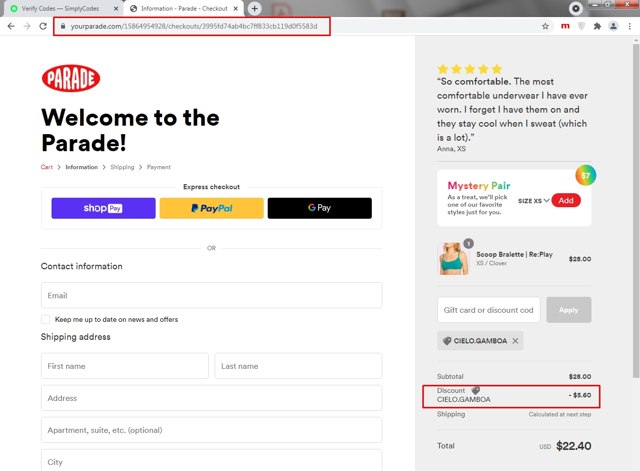Open a new browser tab
This screenshot has height=471, width=640.
pyautogui.click(x=254, y=8)
